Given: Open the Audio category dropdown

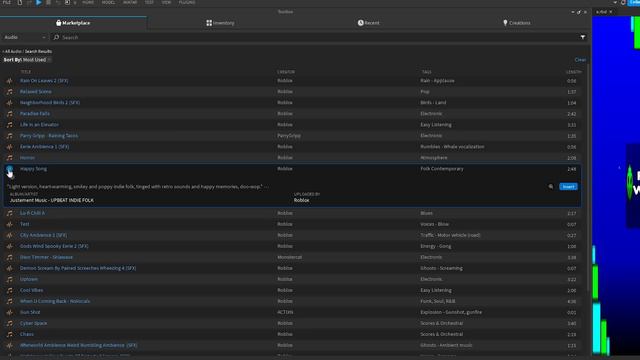Looking at the screenshot, I should pyautogui.click(x=25, y=37).
